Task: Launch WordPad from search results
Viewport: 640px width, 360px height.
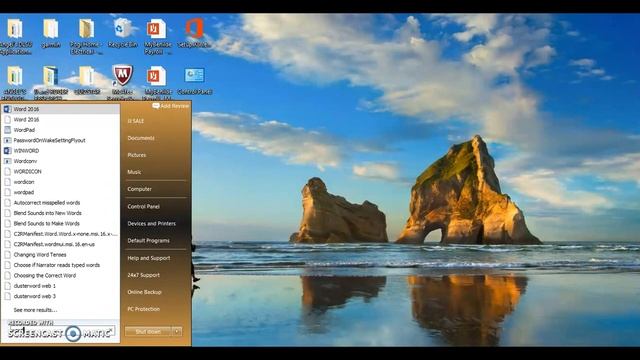Action: pos(60,130)
